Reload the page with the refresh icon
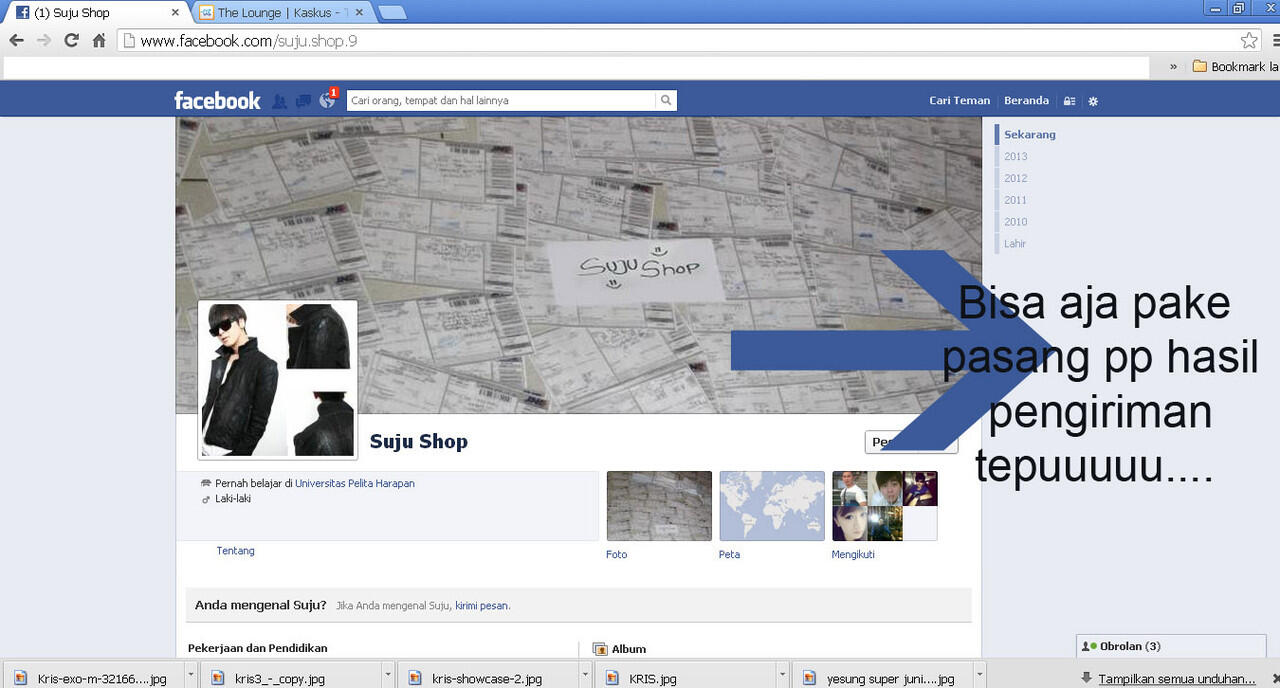The image size is (1280, 688). (71, 41)
